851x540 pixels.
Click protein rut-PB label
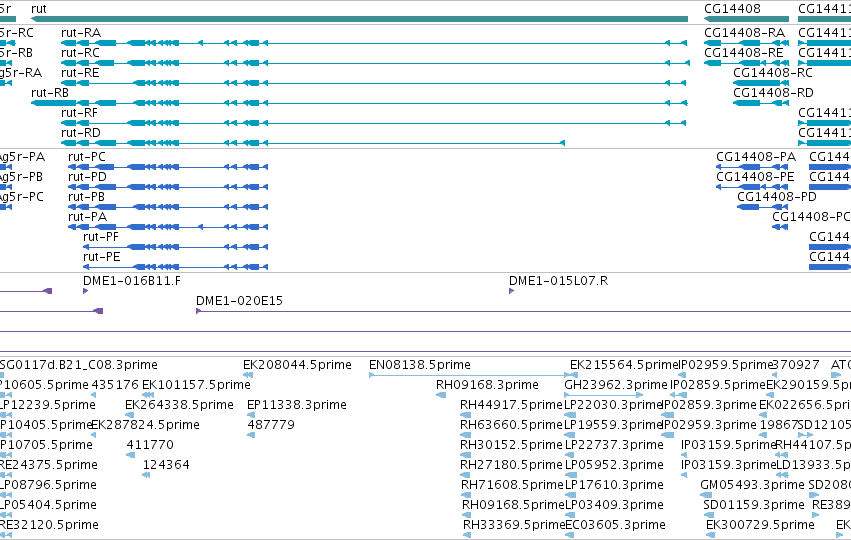pos(86,197)
